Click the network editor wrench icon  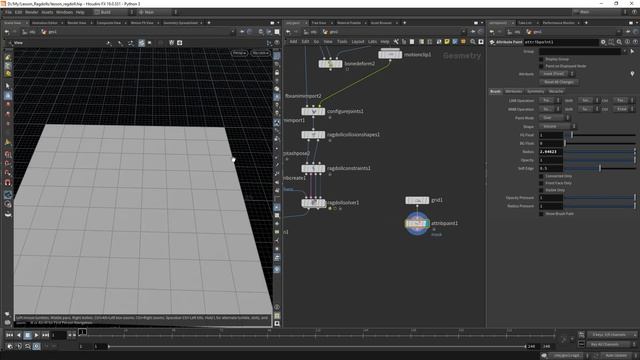point(396,42)
